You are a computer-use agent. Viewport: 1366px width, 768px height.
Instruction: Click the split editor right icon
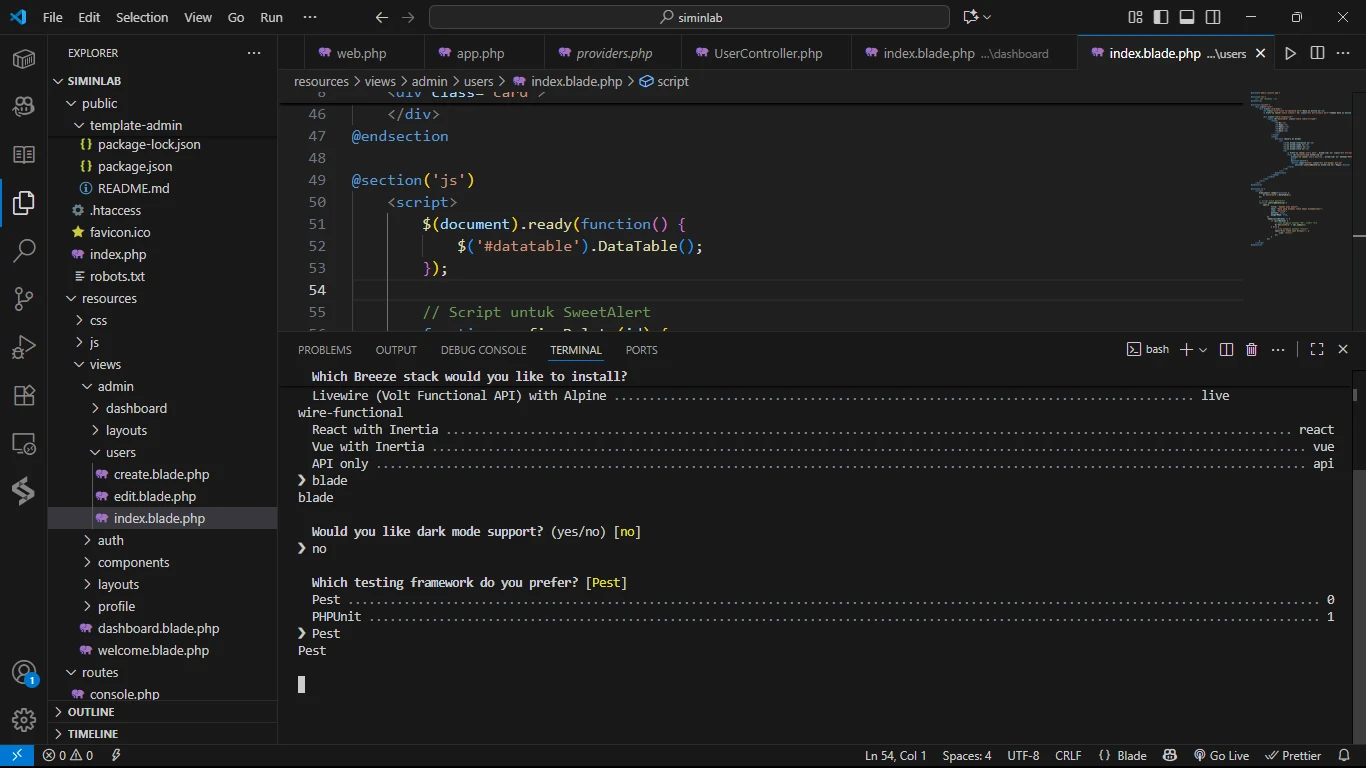pos(1317,53)
